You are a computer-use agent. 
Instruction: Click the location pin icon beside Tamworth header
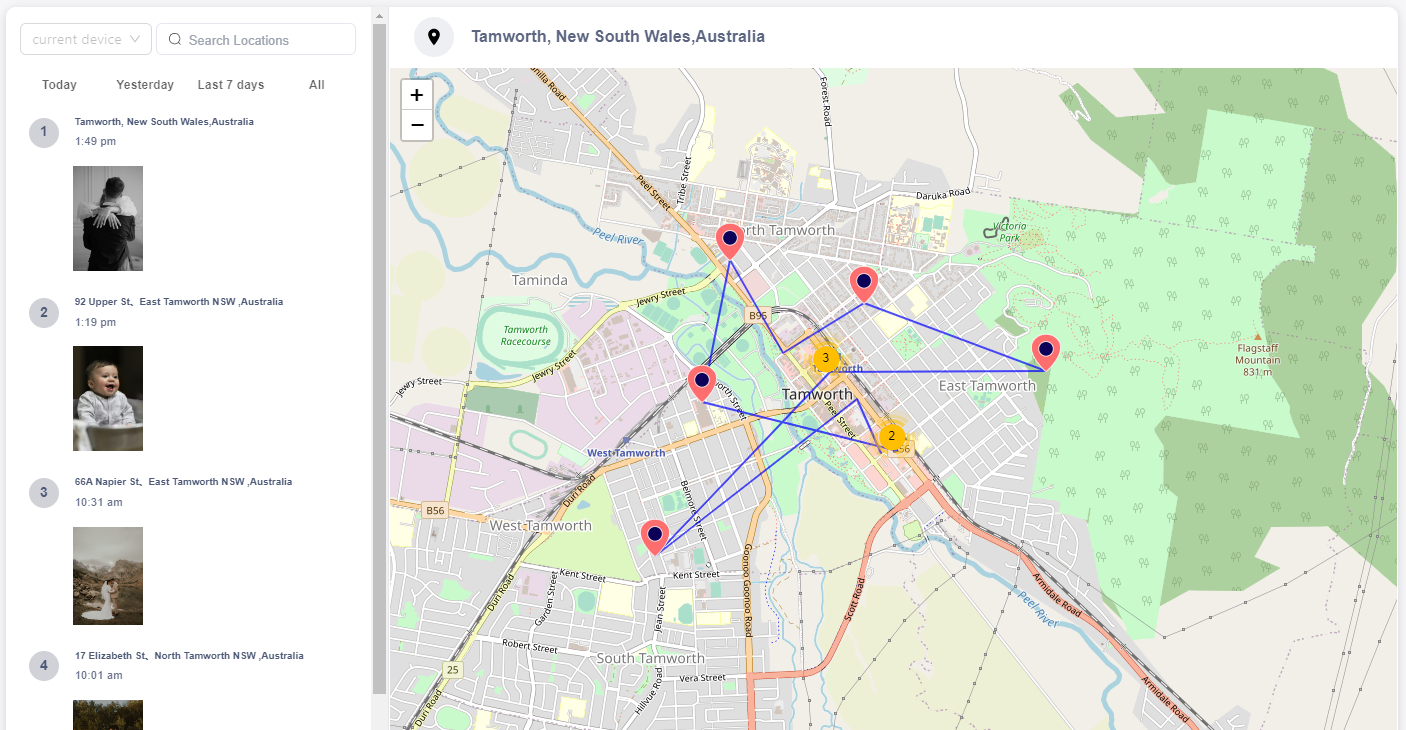coord(433,36)
